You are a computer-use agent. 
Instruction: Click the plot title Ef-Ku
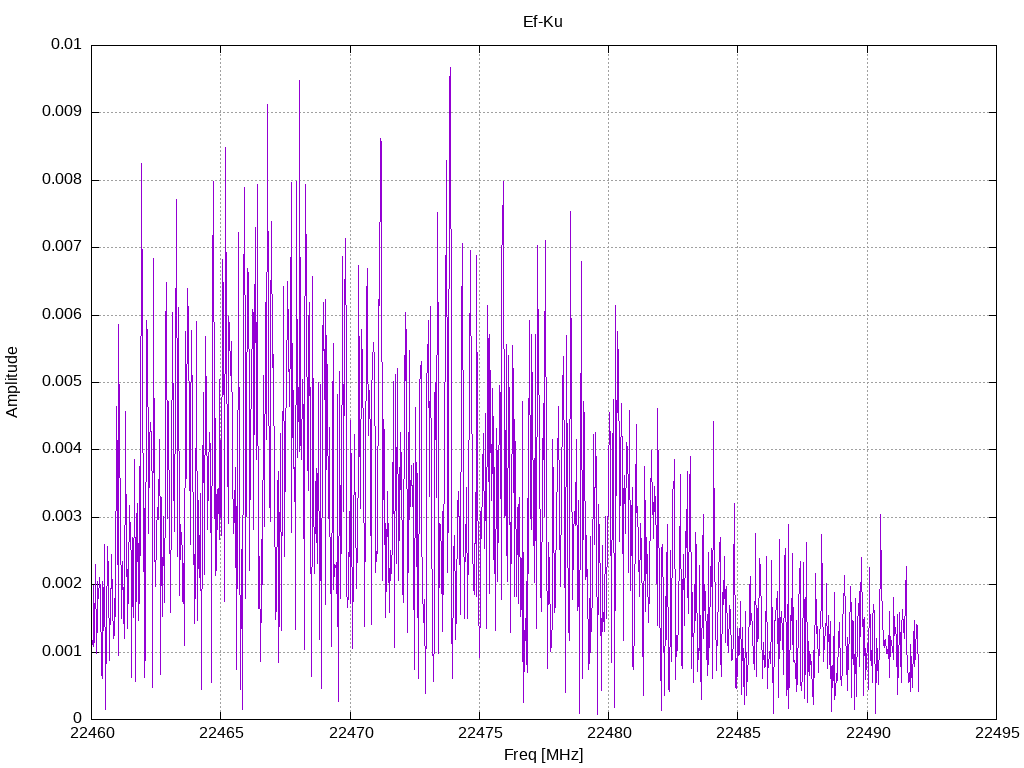(543, 22)
